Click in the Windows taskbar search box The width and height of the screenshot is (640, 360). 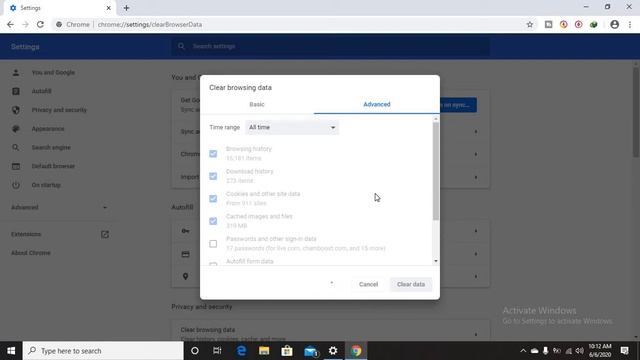[103, 351]
